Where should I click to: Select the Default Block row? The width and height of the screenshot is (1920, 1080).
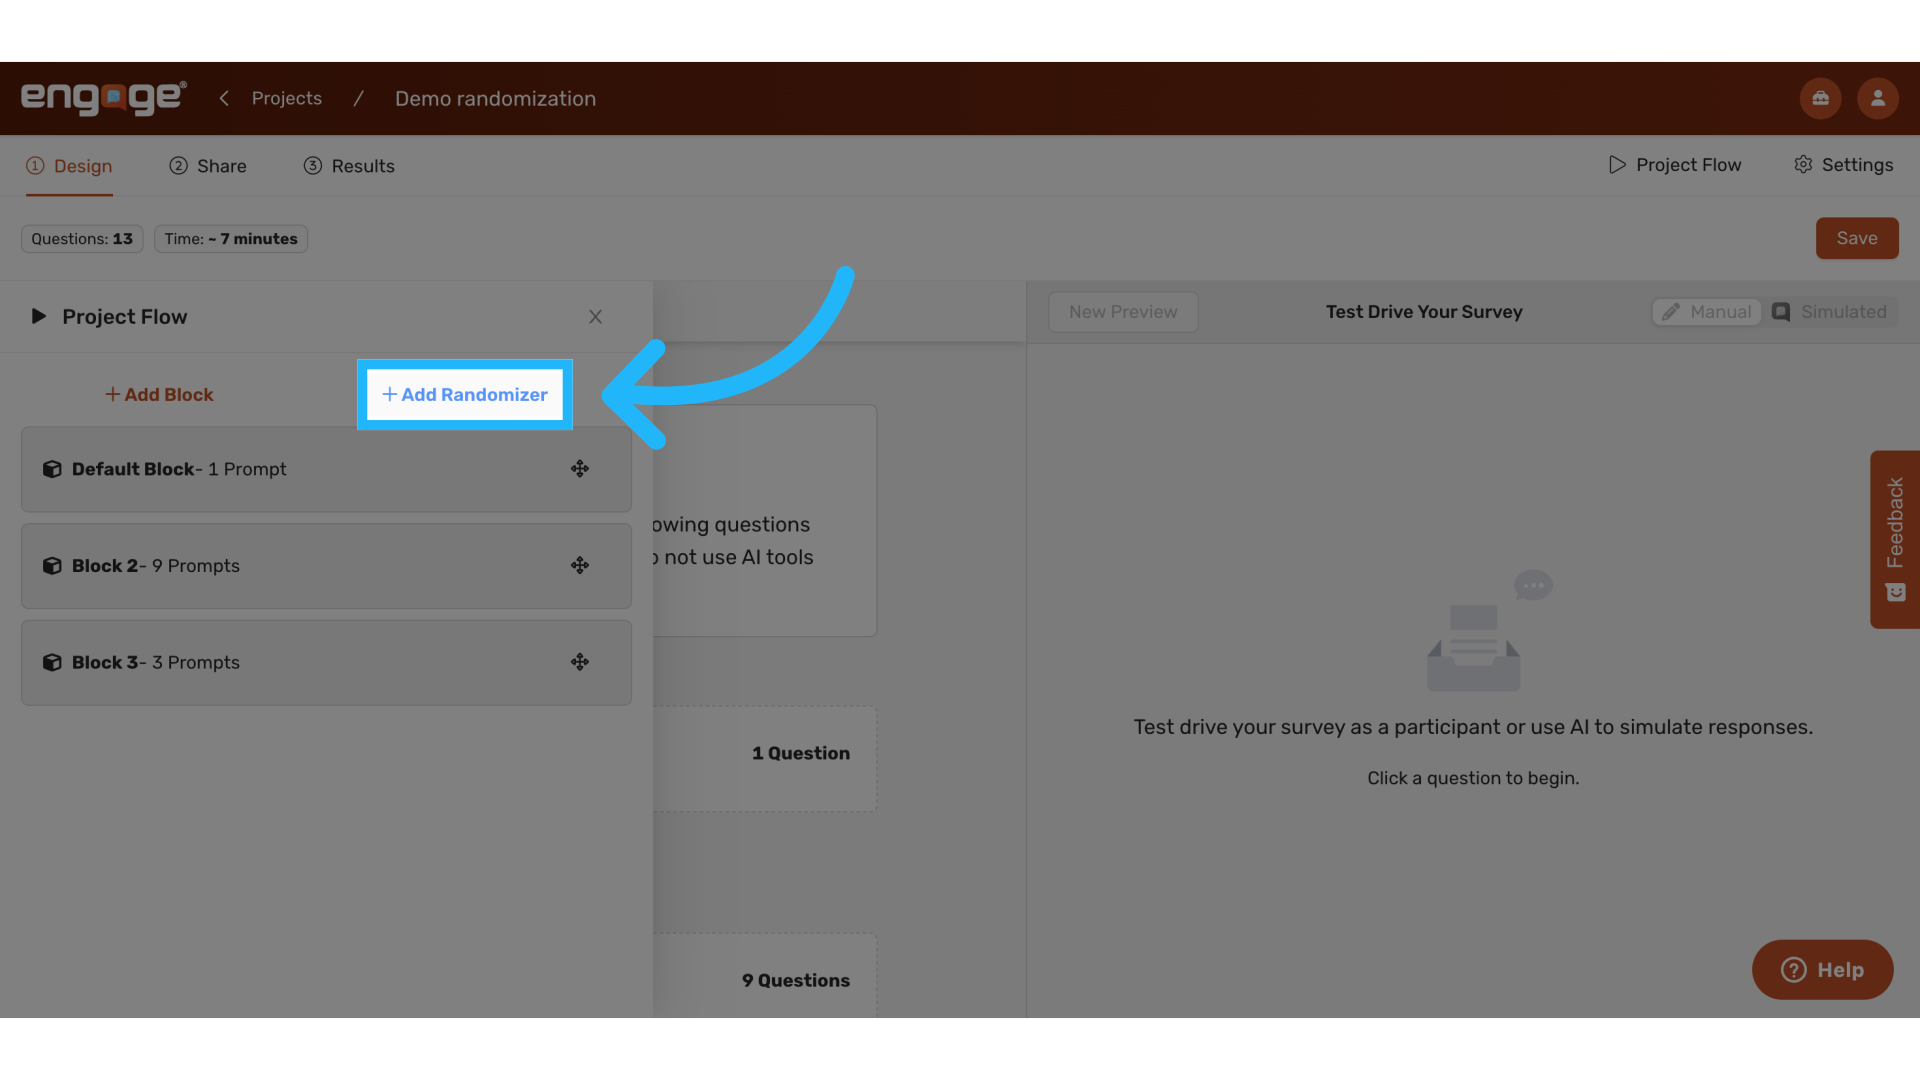click(x=326, y=469)
